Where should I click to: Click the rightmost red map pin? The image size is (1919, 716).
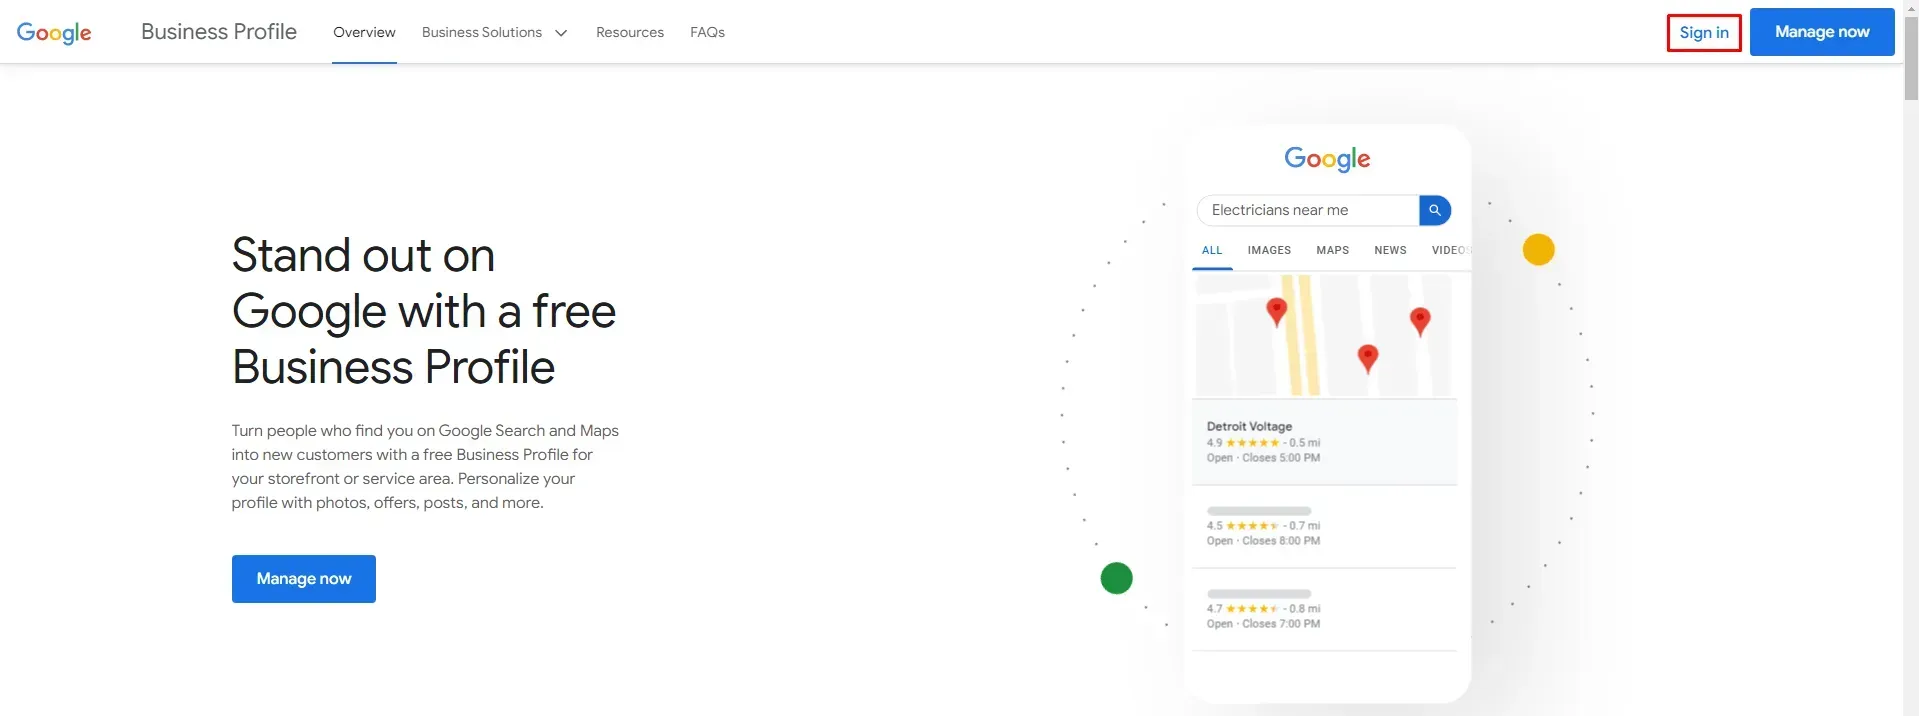(x=1420, y=322)
